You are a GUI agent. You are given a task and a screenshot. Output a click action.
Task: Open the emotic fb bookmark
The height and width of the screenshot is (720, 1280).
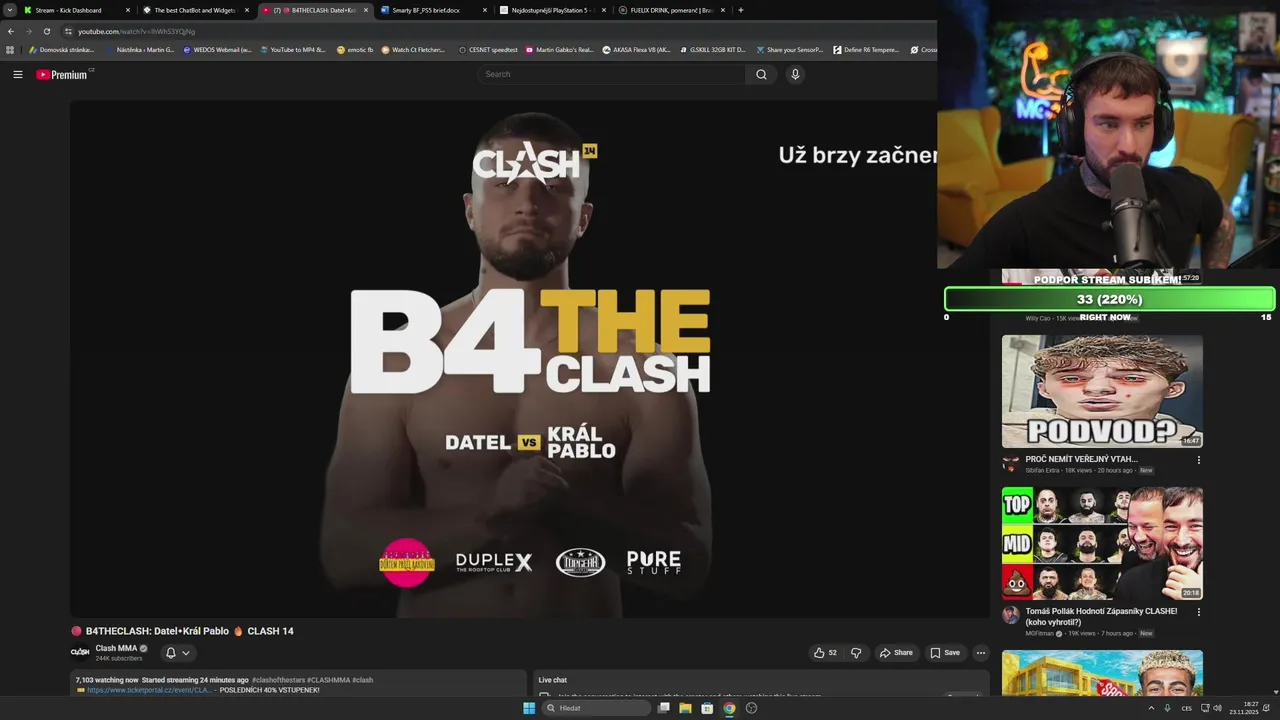click(x=355, y=49)
